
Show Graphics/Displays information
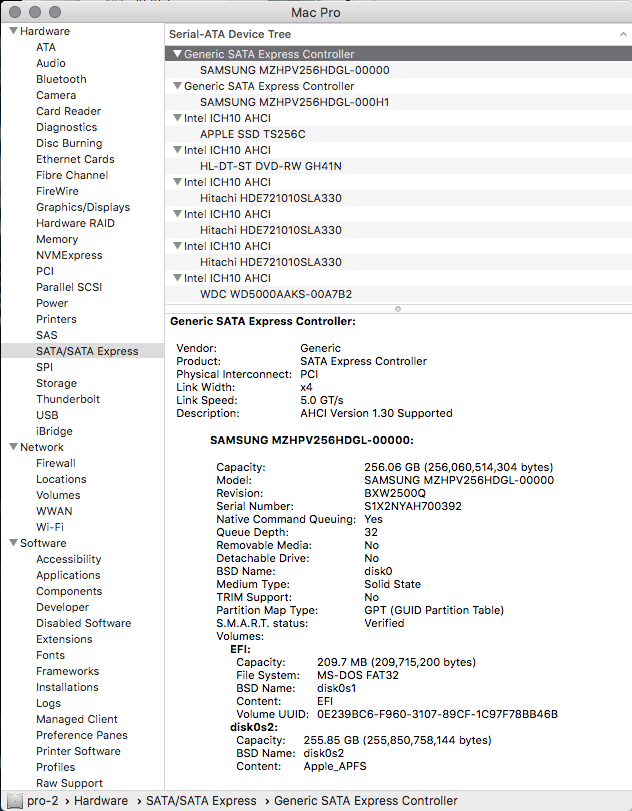point(83,207)
